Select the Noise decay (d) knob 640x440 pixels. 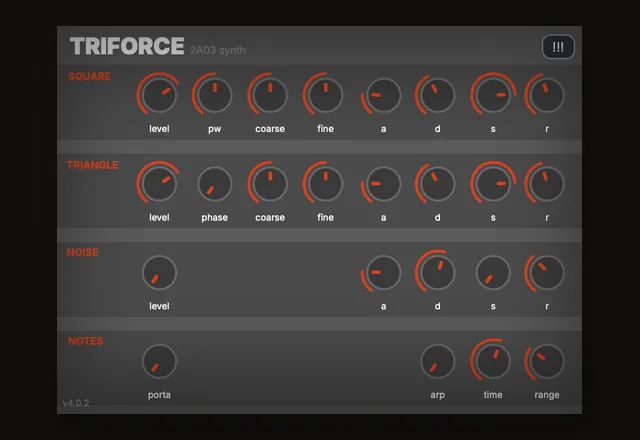(x=437, y=273)
